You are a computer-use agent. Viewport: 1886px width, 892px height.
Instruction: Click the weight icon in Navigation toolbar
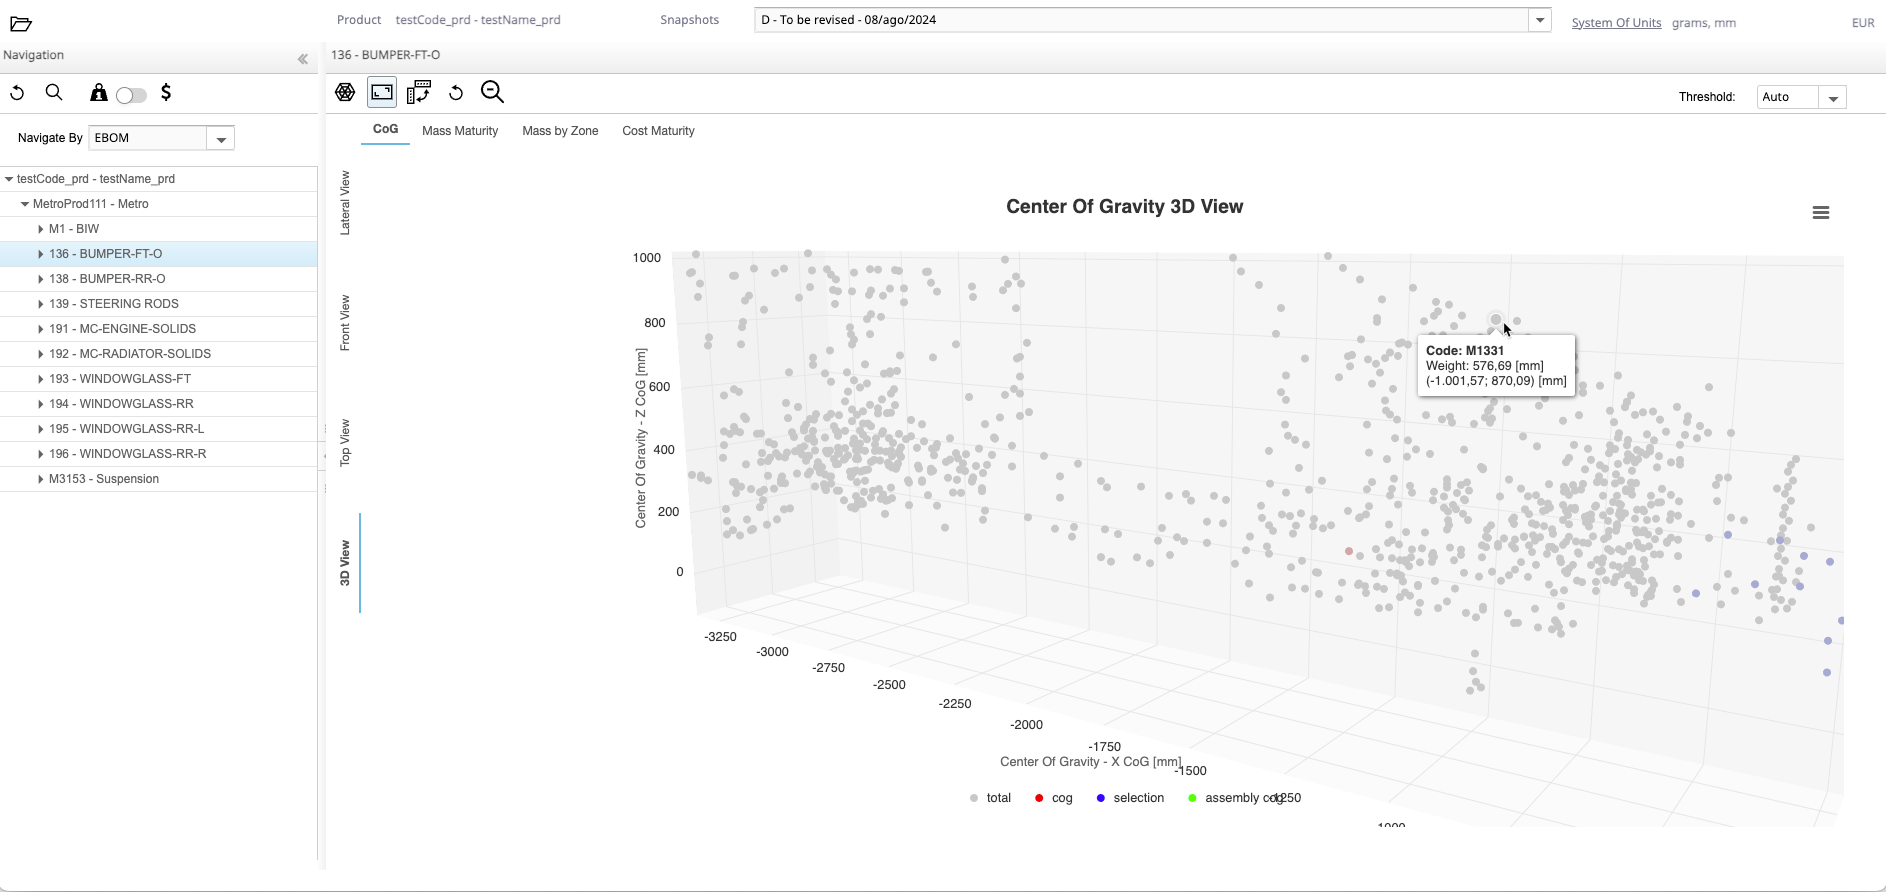(x=98, y=93)
